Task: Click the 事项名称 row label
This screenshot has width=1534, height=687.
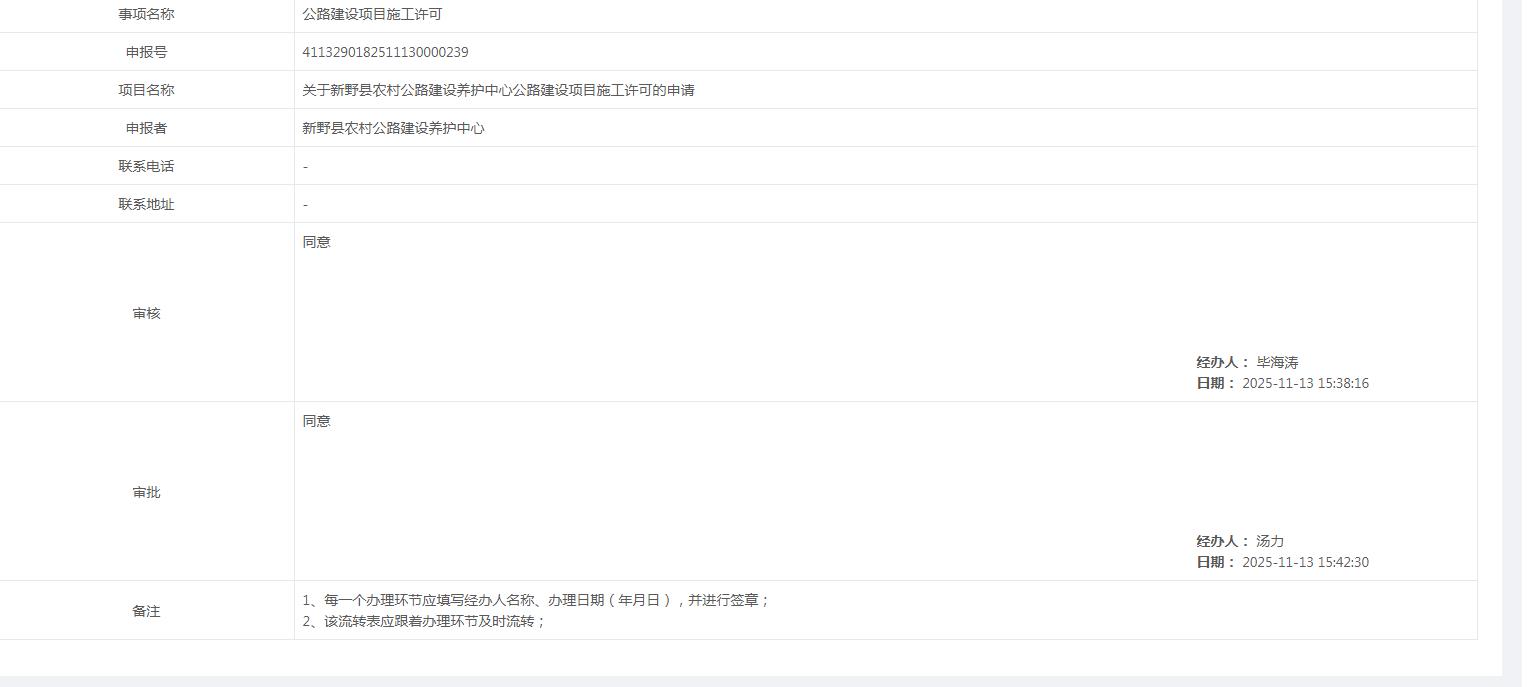Action: (x=145, y=14)
